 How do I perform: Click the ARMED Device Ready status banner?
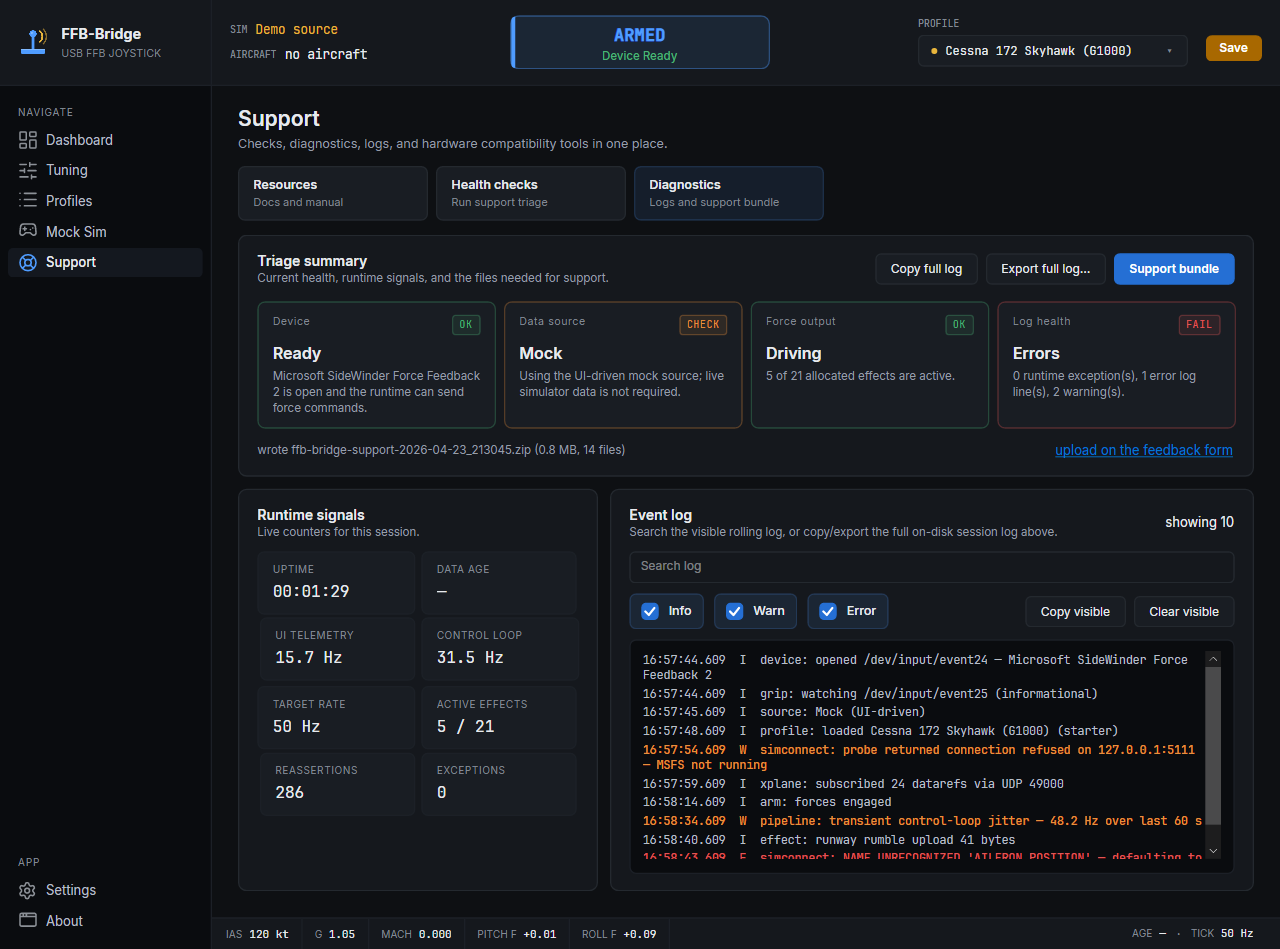click(640, 42)
